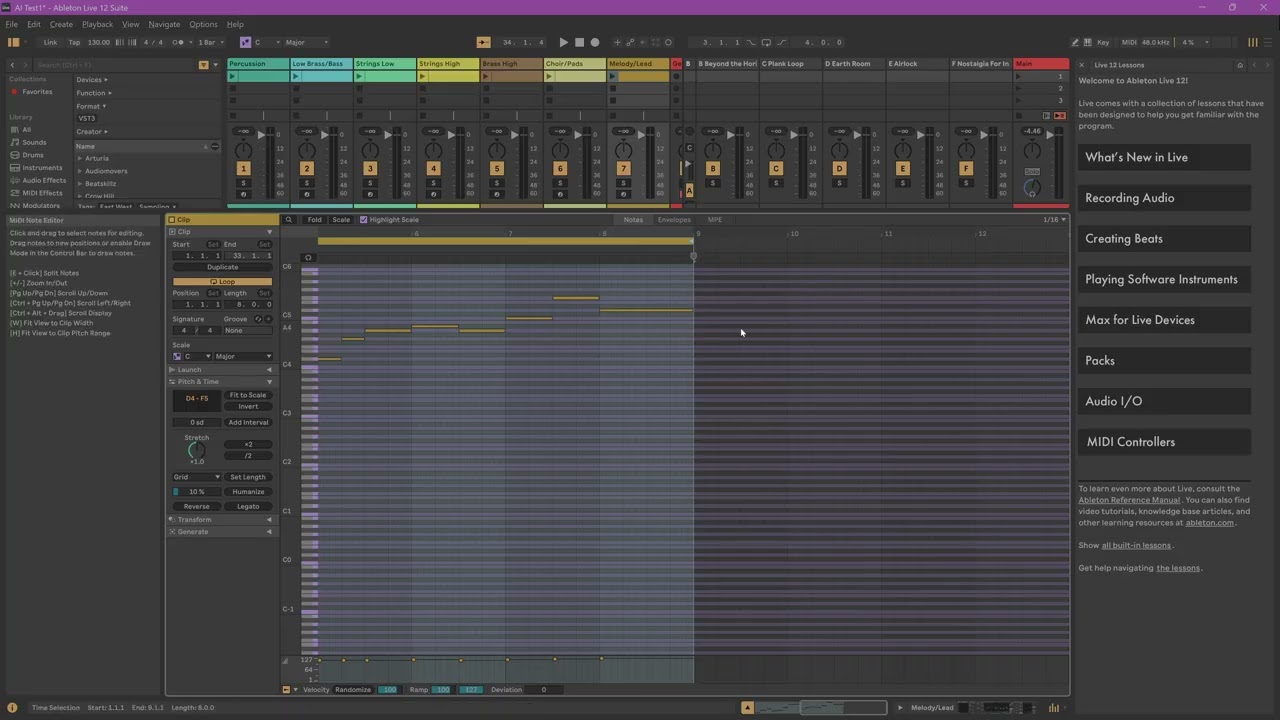Open the Sounds library category
The height and width of the screenshot is (720, 1280).
34,142
